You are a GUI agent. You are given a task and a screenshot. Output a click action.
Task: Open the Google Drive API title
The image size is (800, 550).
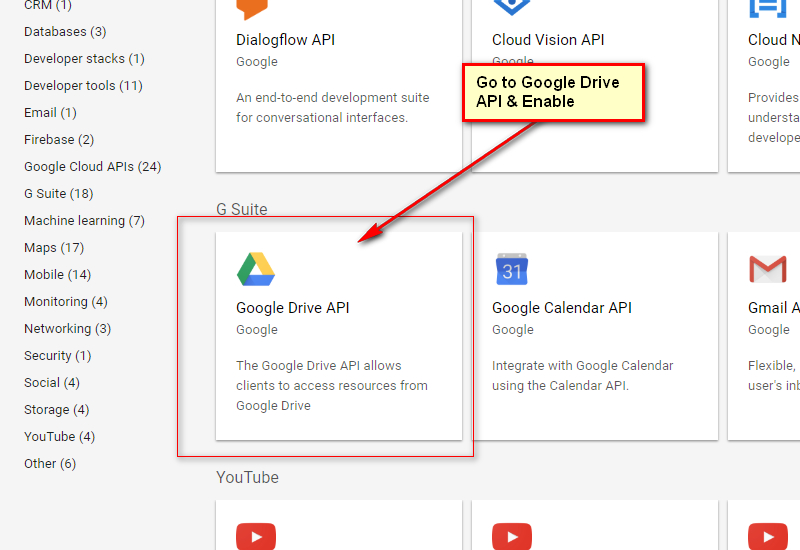tap(293, 308)
